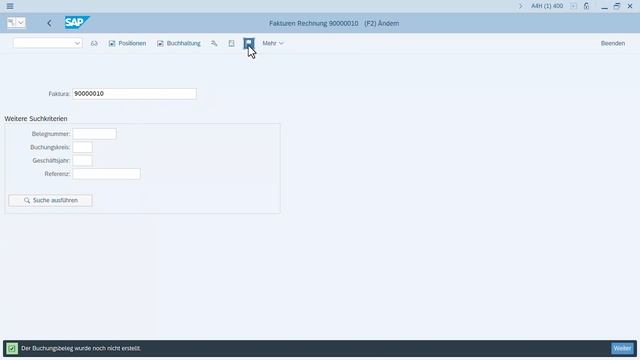Click the glasses display icon in the toolbar
The height and width of the screenshot is (360, 640).
pyautogui.click(x=94, y=43)
